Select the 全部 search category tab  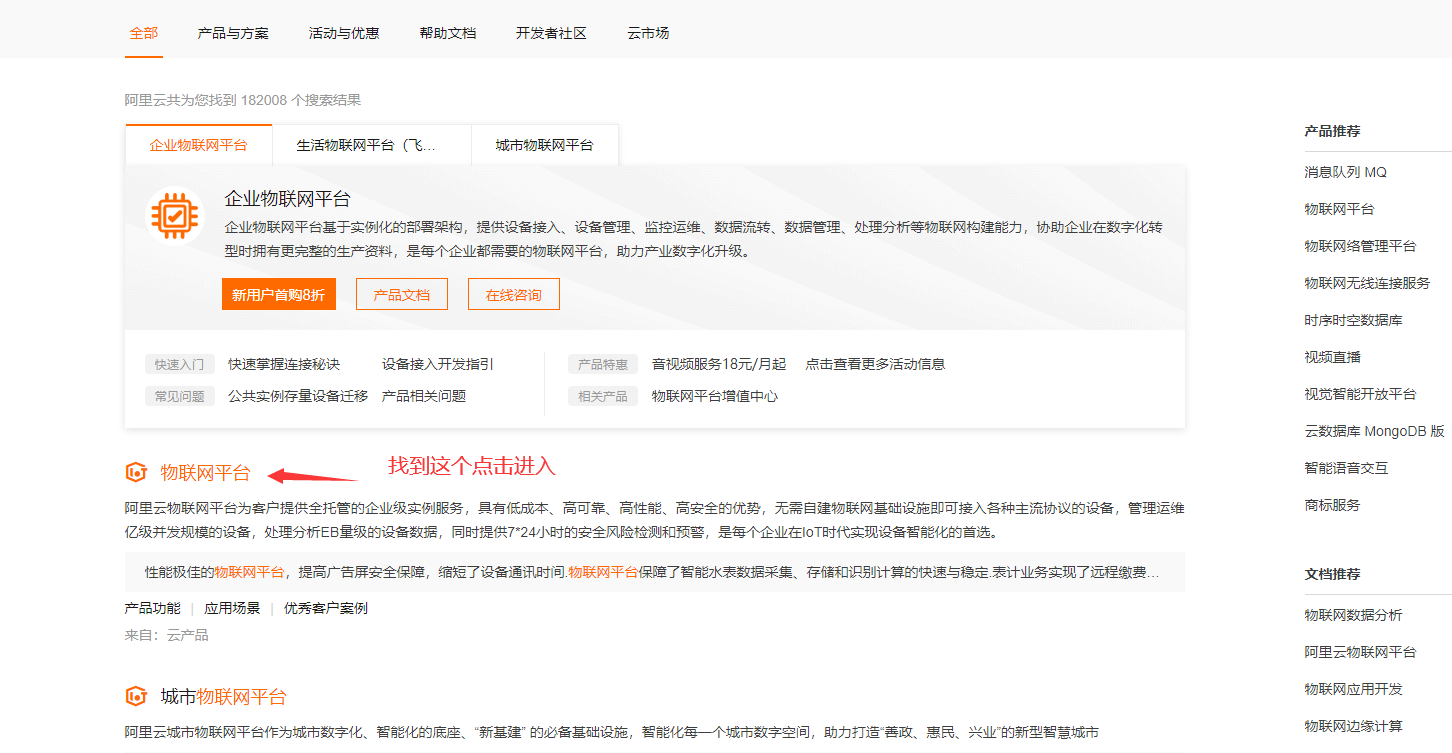click(x=144, y=33)
